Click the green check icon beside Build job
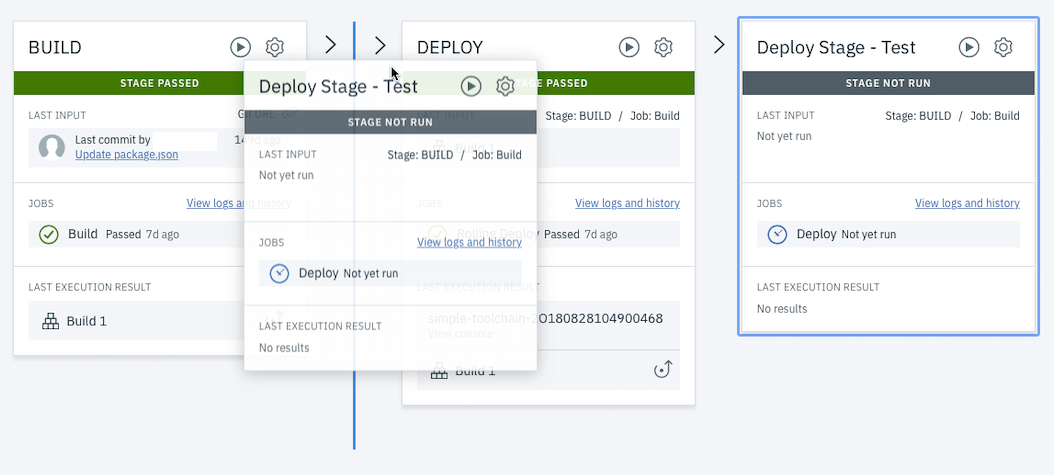Viewport: 1054px width, 475px height. click(48, 234)
